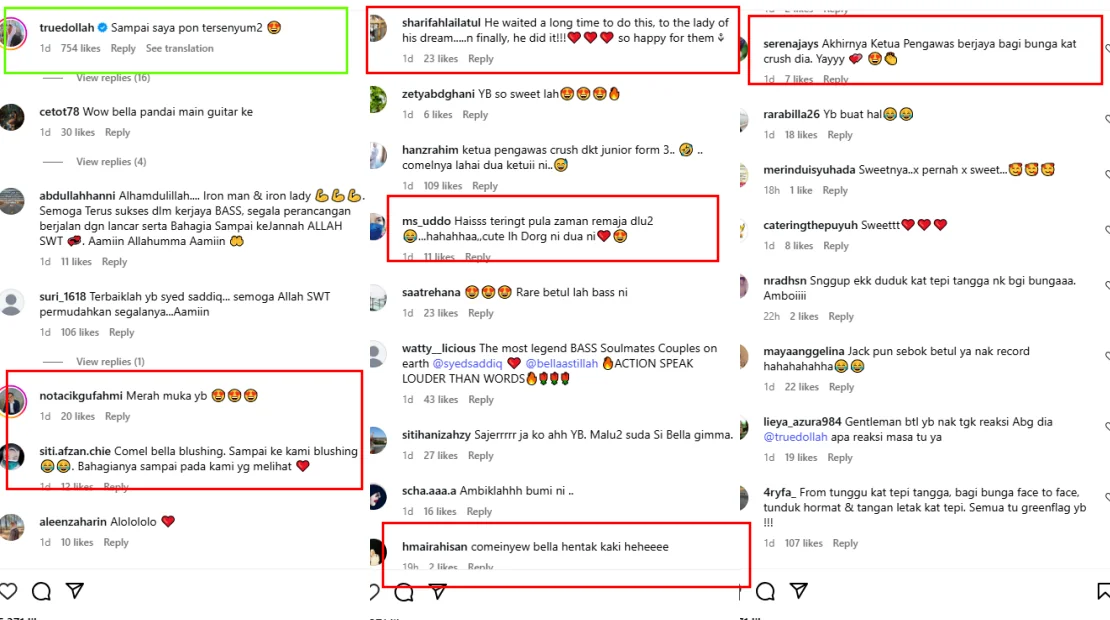This screenshot has height=620, width=1110.
Task: Expand View replies (1) under suri_1618
Action: [110, 362]
